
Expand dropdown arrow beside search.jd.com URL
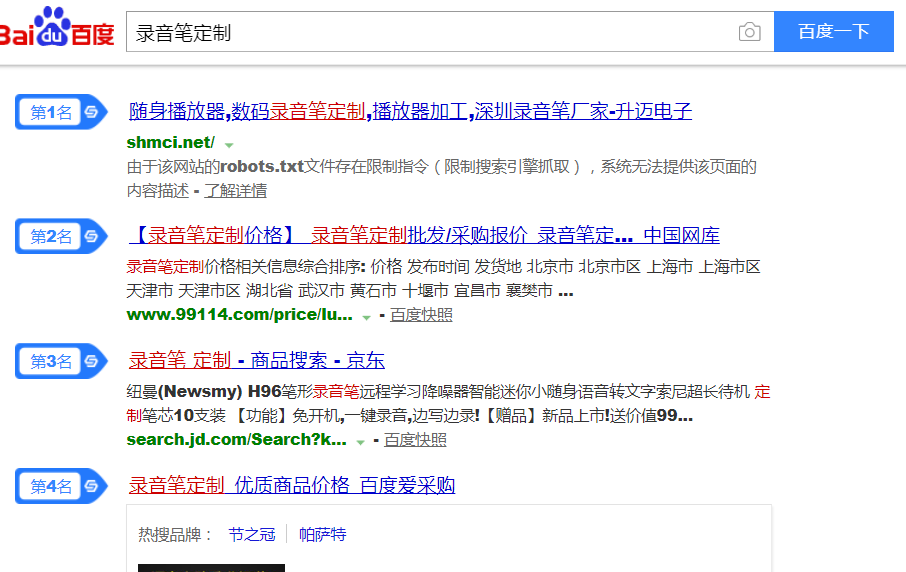[360, 442]
